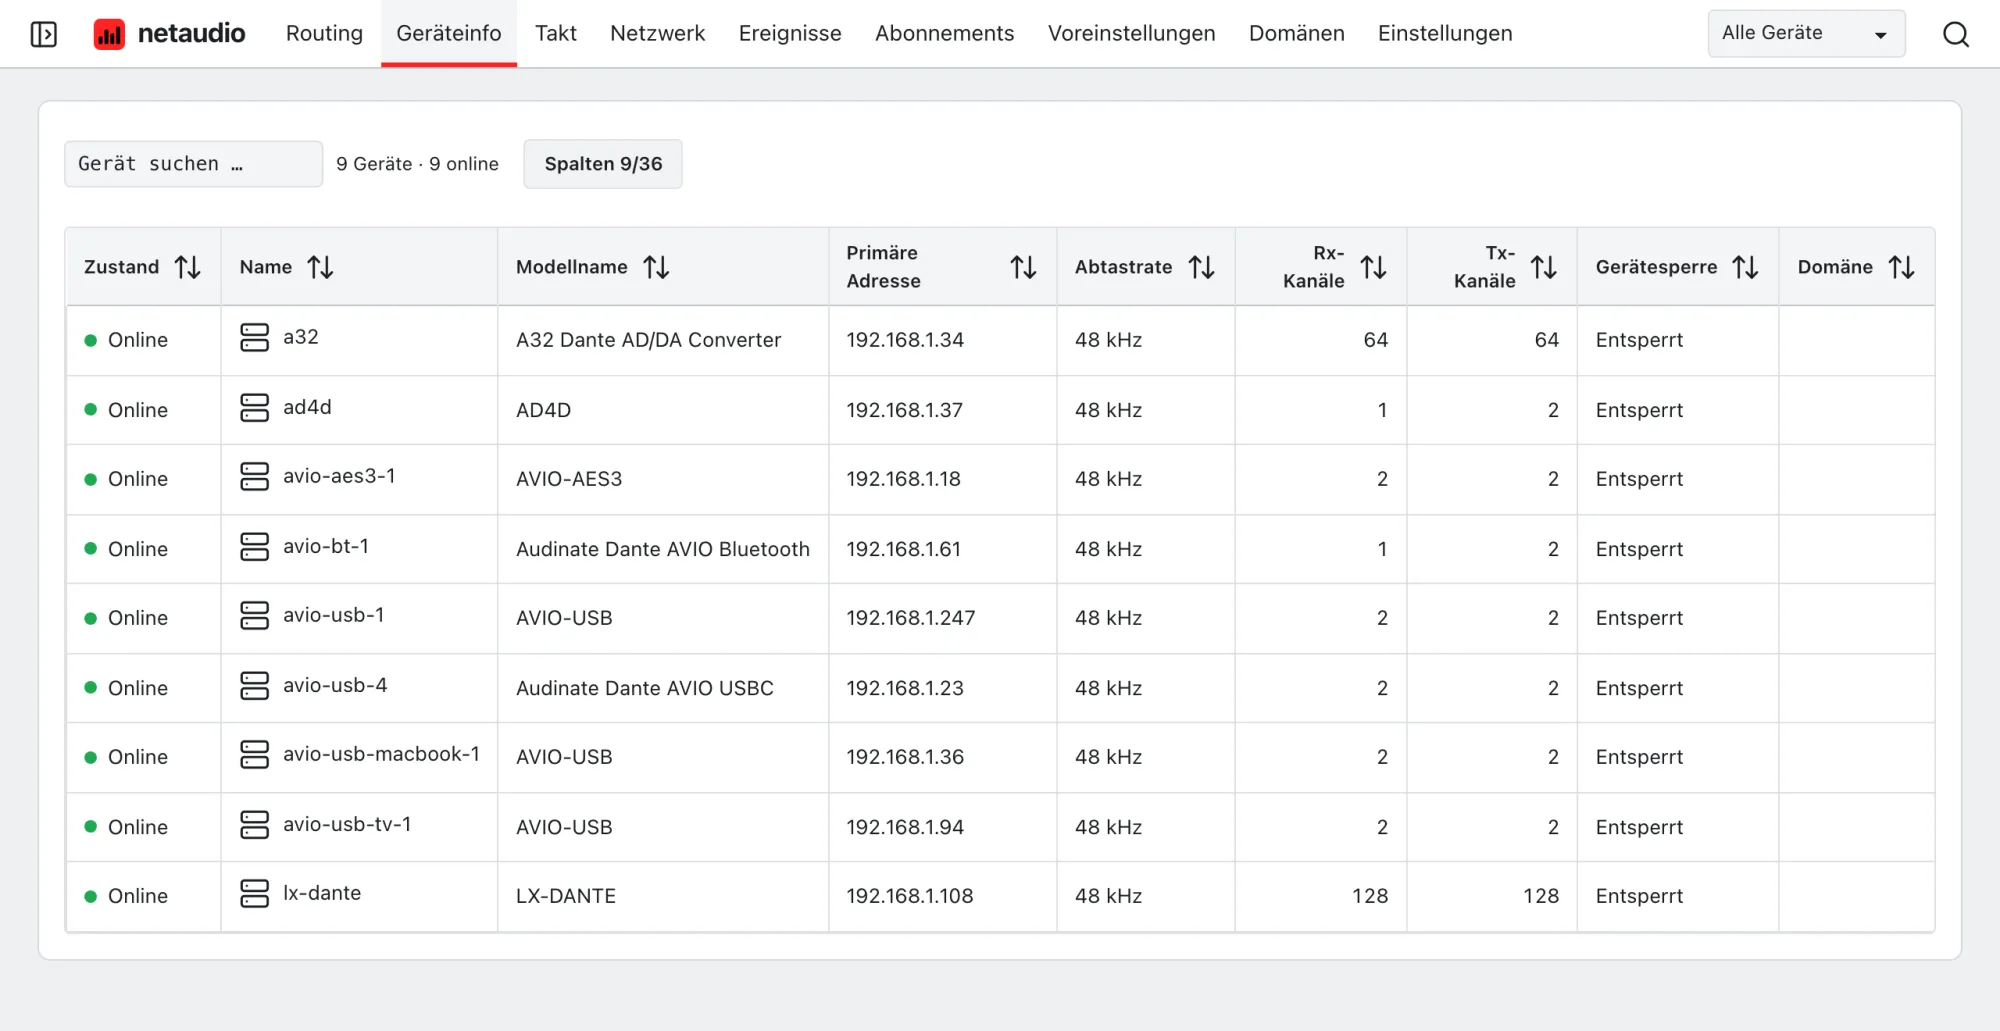Image resolution: width=2000 pixels, height=1031 pixels.
Task: Click the IP address 192.168.1.108
Action: (909, 896)
